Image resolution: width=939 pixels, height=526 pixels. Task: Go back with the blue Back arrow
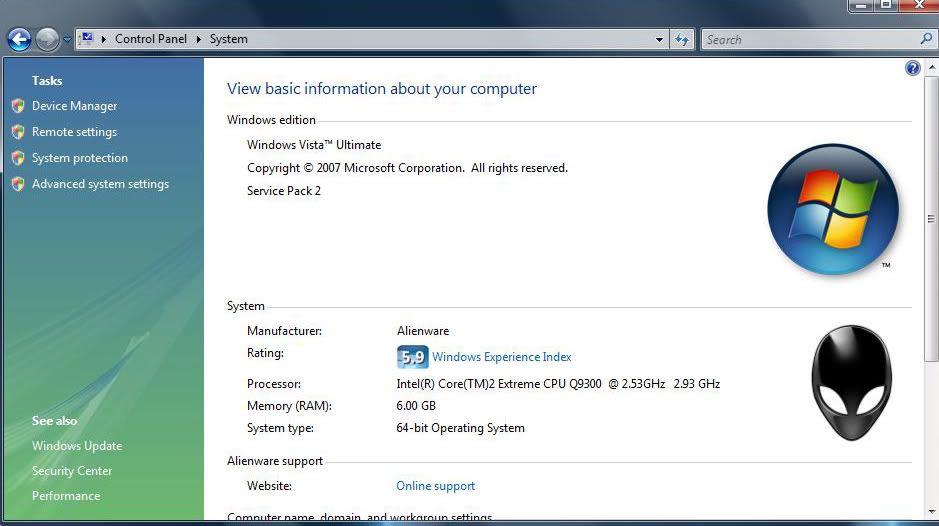tap(19, 40)
